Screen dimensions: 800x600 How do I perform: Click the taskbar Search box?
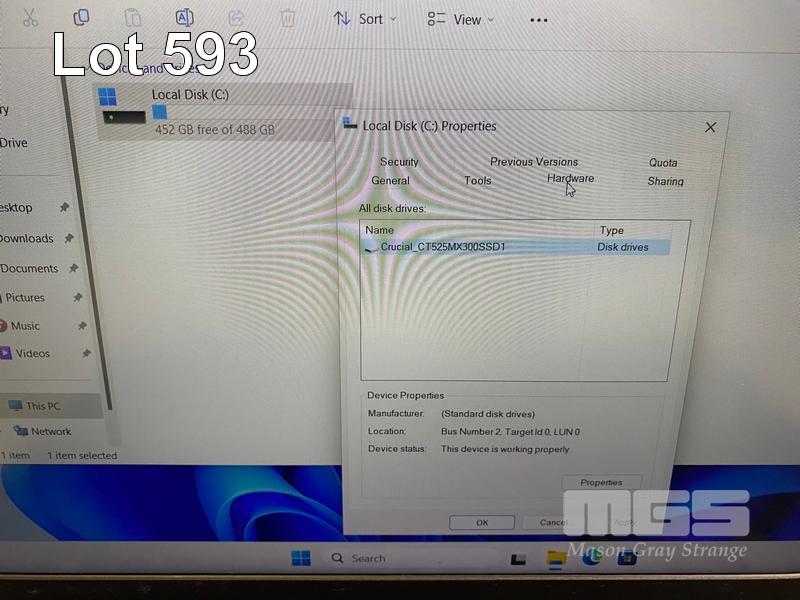tap(400, 558)
